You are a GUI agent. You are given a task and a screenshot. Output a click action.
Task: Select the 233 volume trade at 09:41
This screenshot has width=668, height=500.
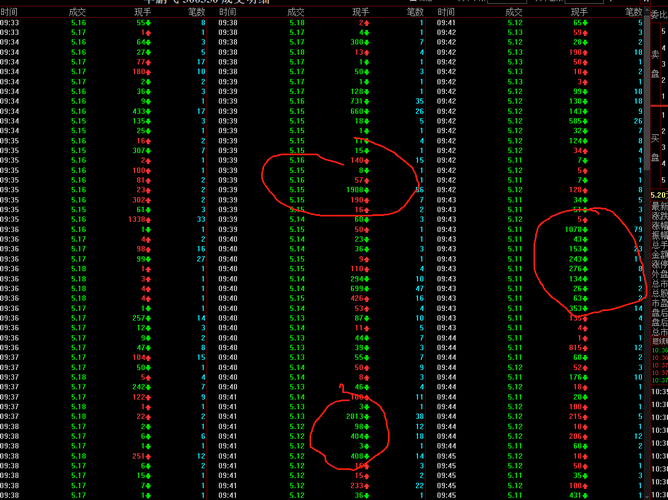360,486
